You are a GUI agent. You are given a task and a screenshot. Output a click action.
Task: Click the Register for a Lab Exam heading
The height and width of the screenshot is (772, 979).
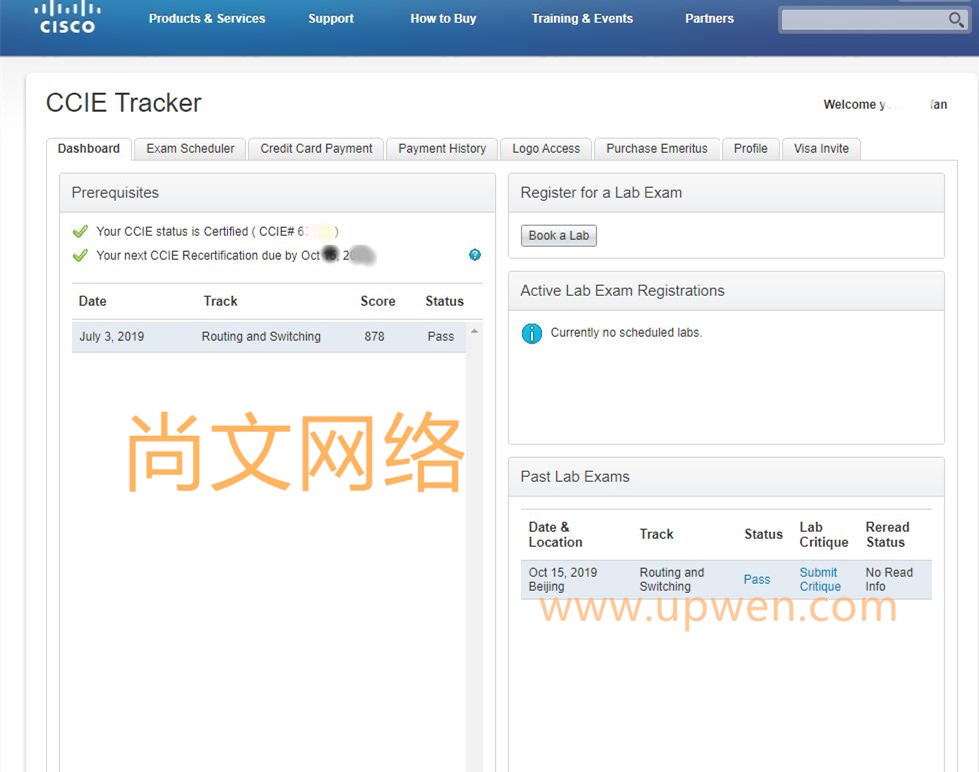click(601, 193)
